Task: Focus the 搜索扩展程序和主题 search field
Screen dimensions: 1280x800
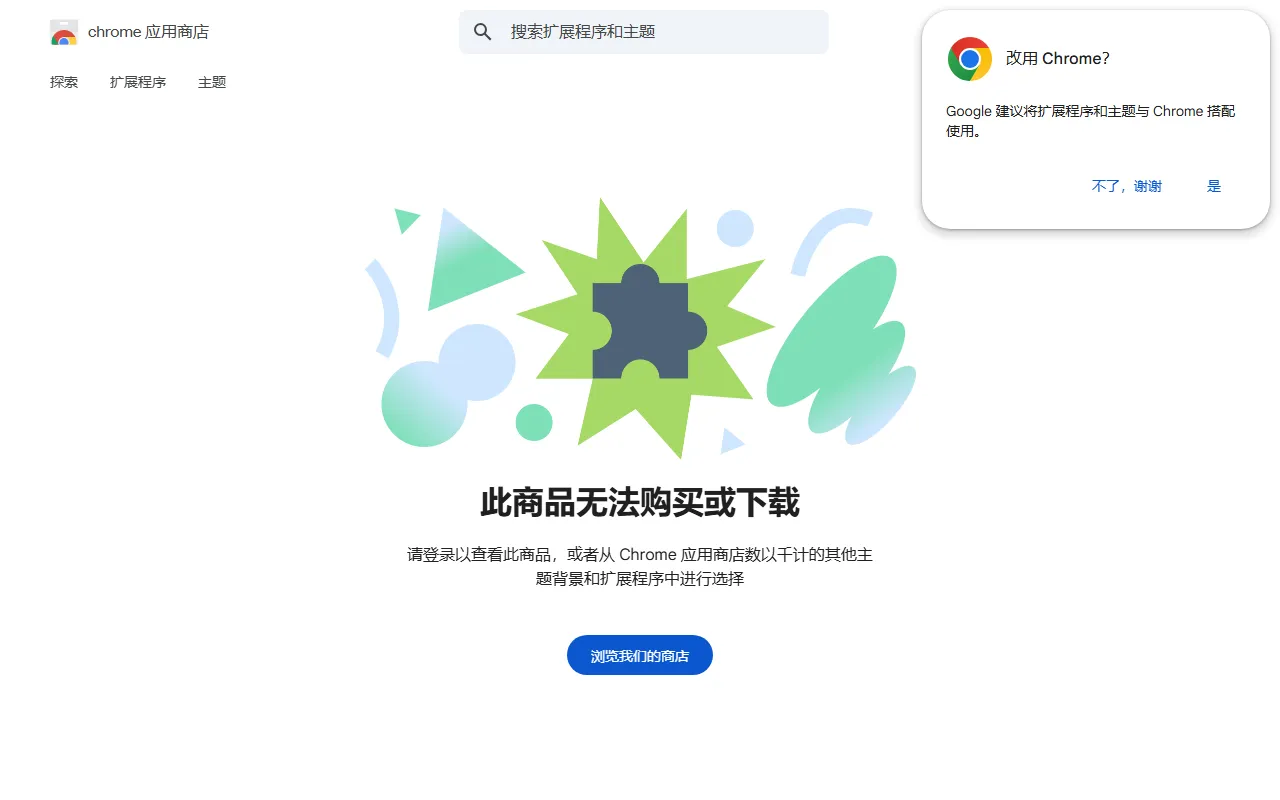Action: tap(644, 32)
